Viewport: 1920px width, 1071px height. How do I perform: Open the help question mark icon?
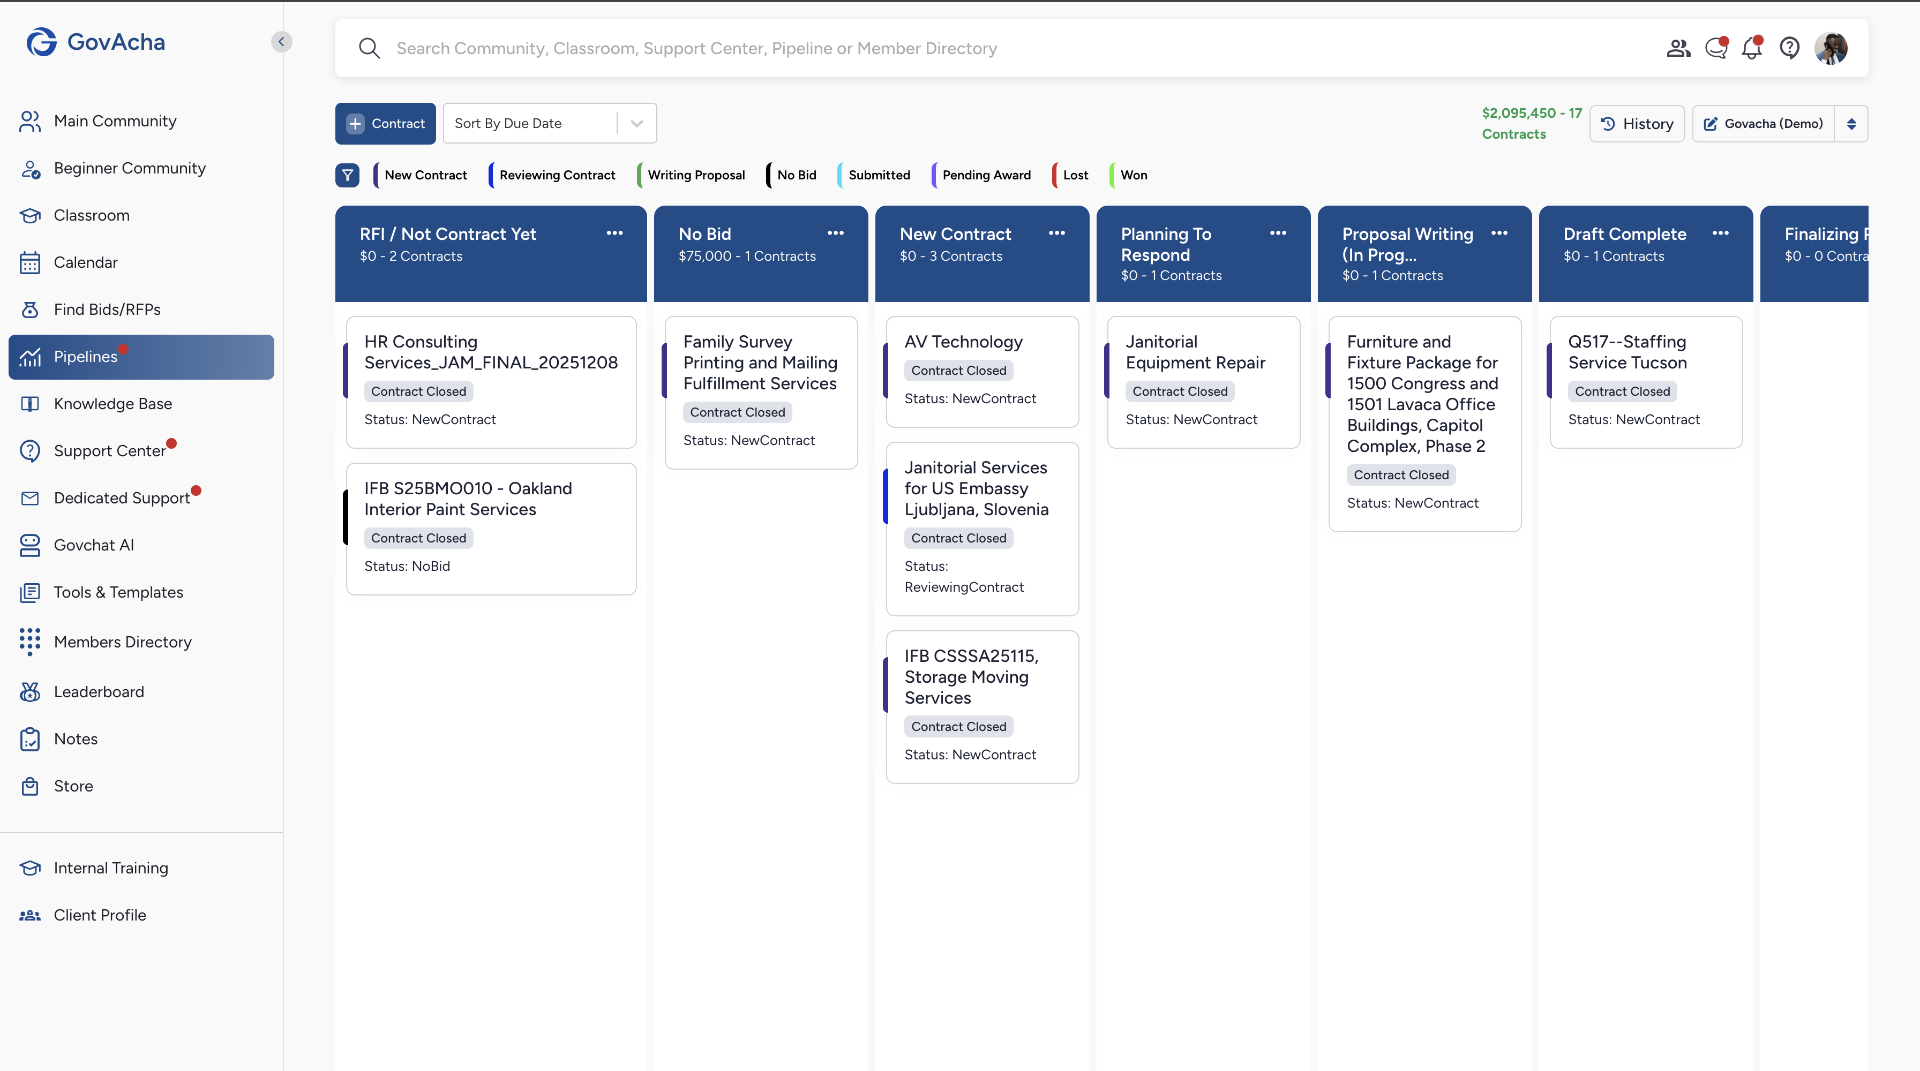(1790, 48)
